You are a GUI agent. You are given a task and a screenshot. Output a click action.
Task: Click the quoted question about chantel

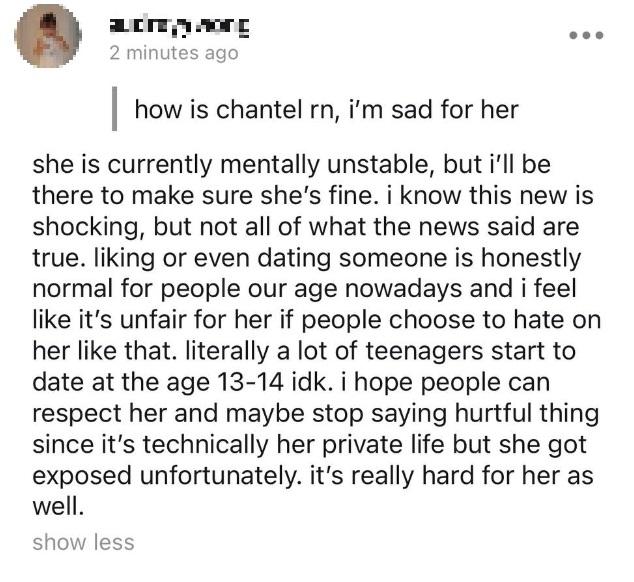[326, 108]
